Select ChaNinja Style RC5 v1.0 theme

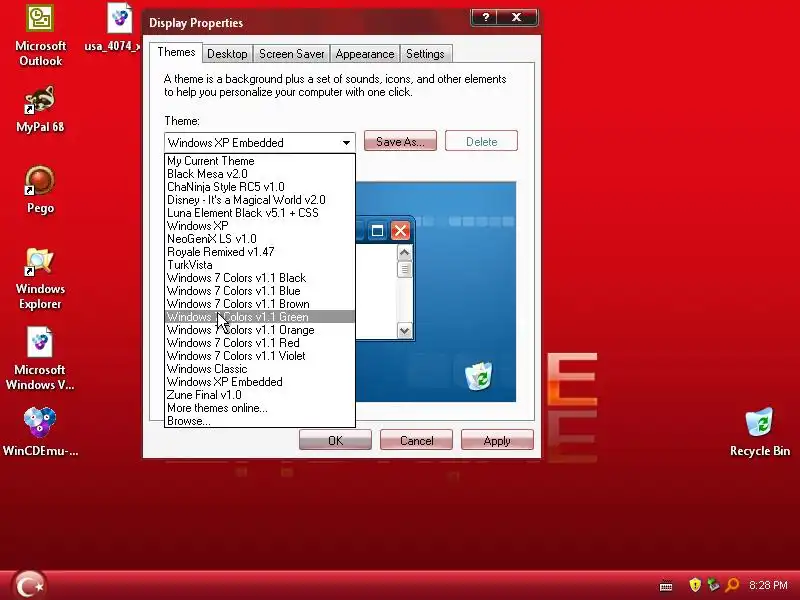[x=260, y=187]
